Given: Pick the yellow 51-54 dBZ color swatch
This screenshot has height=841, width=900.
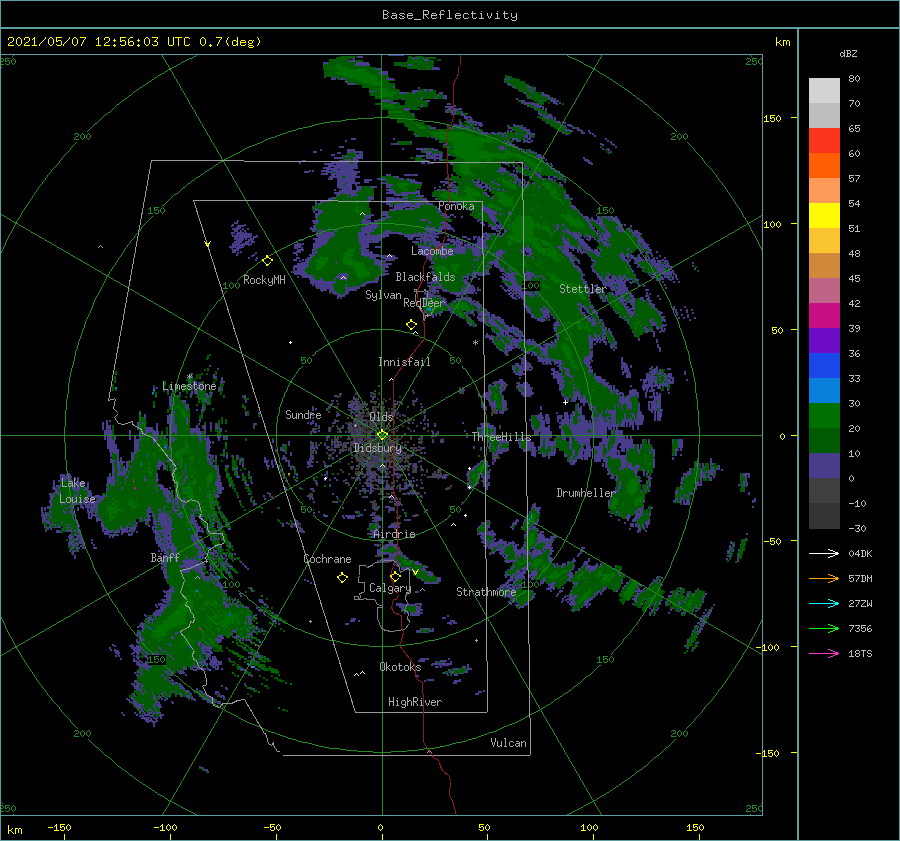Looking at the screenshot, I should pyautogui.click(x=824, y=215).
